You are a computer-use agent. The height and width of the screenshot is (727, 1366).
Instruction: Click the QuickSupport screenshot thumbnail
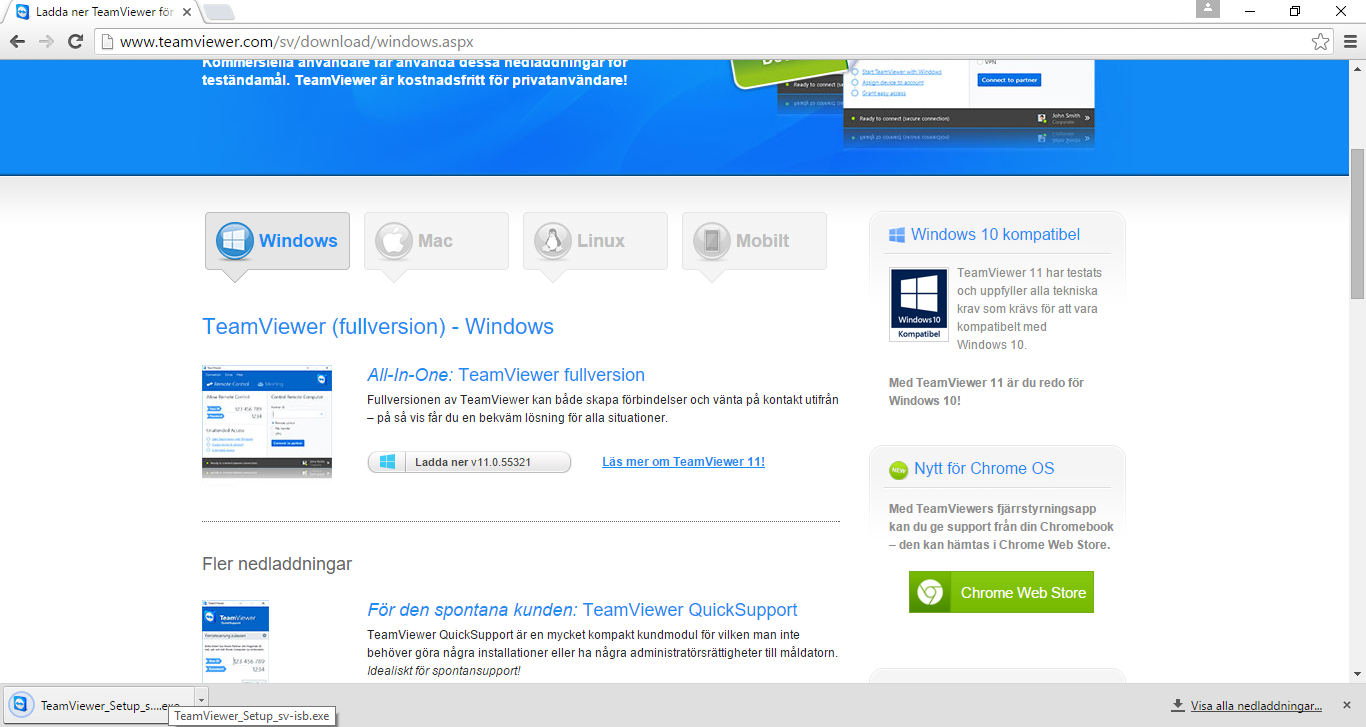pos(235,641)
